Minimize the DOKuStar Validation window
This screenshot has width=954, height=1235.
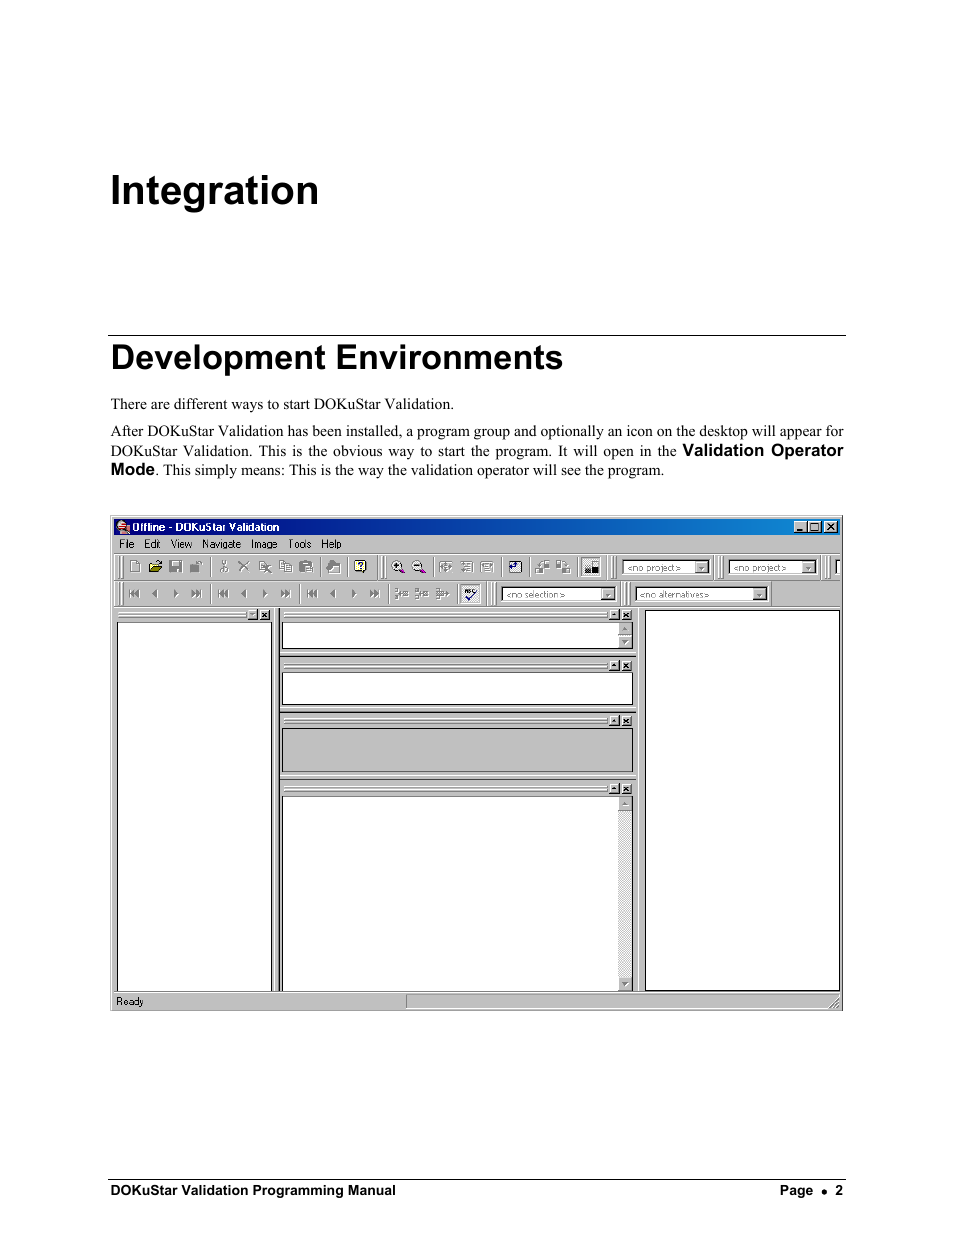click(800, 527)
